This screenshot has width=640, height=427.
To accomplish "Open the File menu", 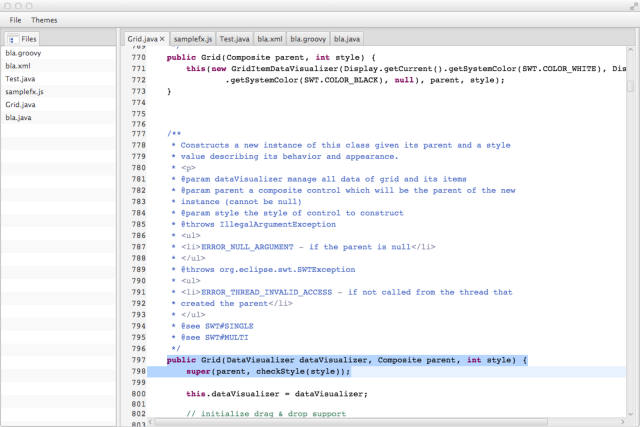I will click(x=15, y=20).
